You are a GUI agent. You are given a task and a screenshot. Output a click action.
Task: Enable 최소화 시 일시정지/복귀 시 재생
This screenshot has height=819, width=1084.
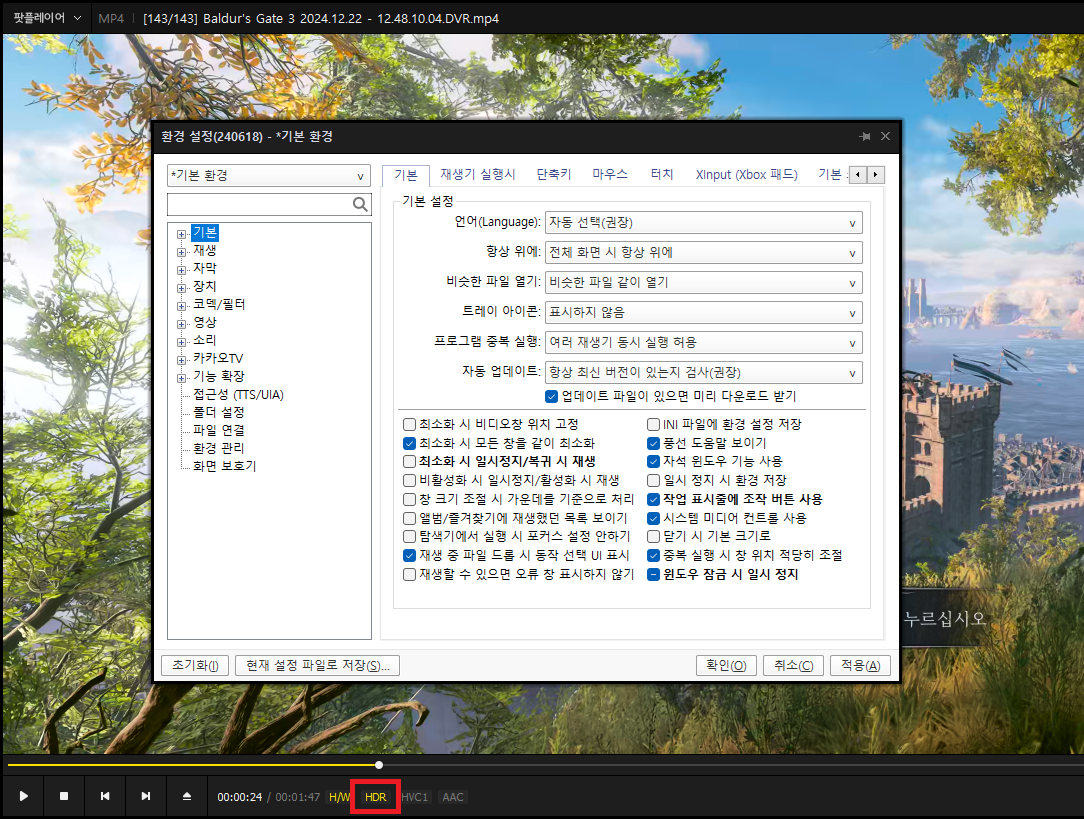click(409, 461)
